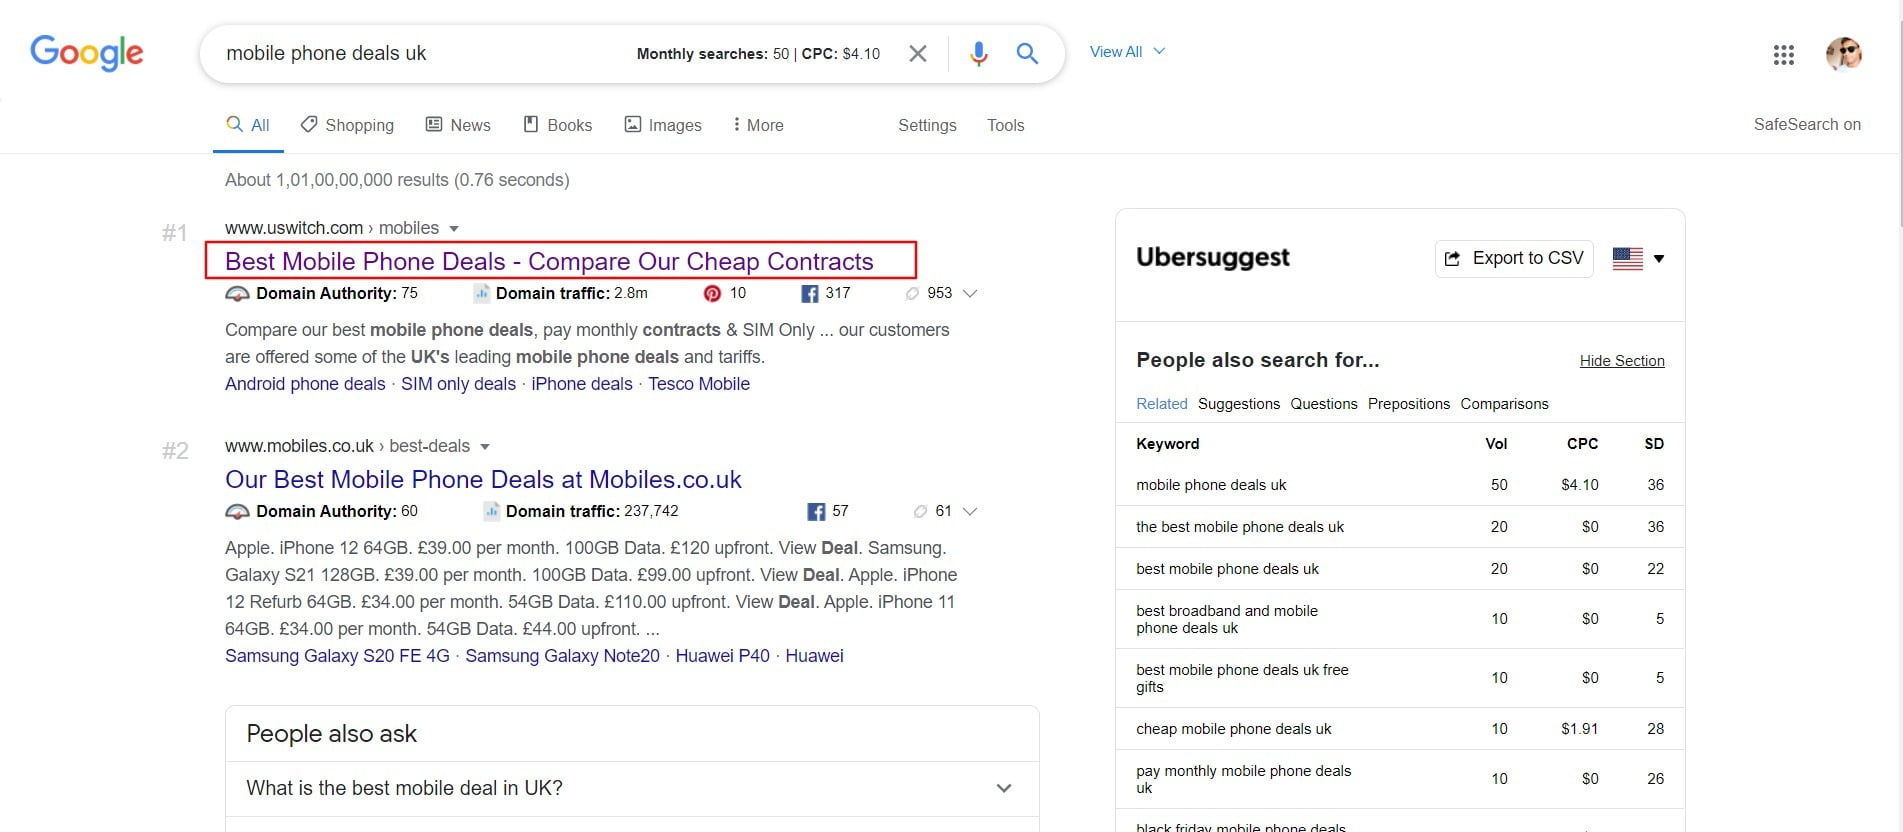Click keyword 'best mobile phone deals uk free gifts'
Image resolution: width=1903 pixels, height=832 pixels.
1242,678
